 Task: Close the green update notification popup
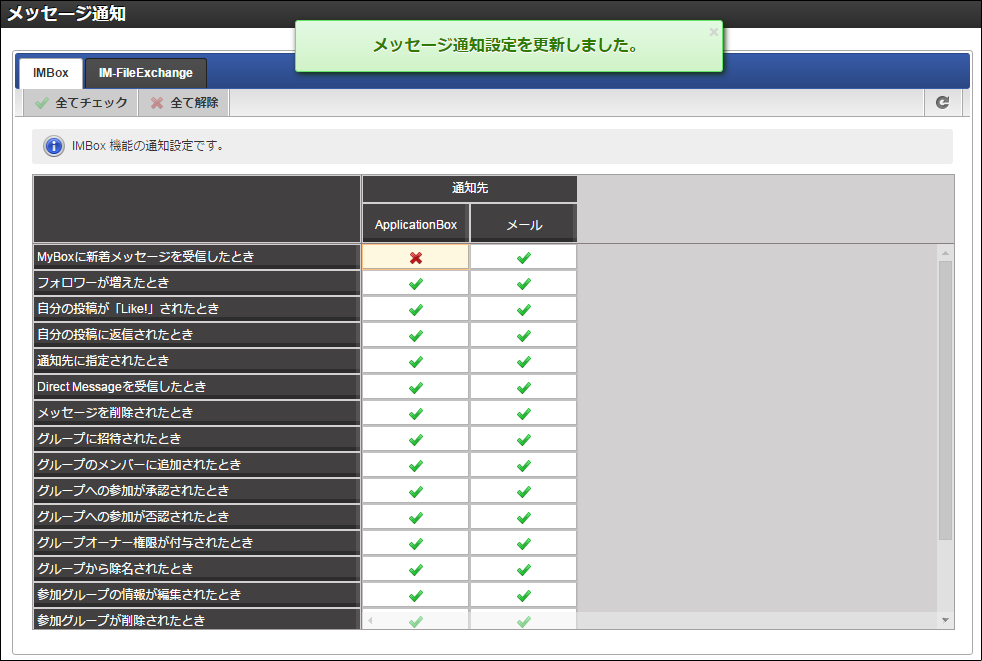point(713,32)
